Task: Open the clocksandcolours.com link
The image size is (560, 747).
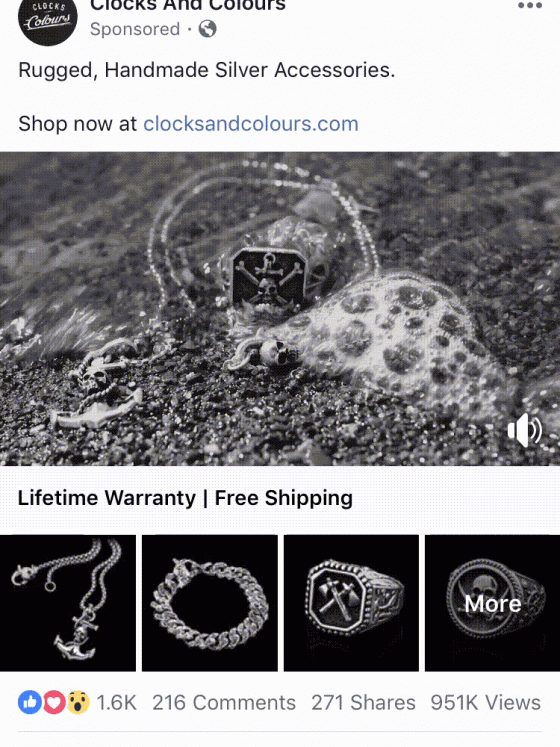Action: [x=251, y=124]
